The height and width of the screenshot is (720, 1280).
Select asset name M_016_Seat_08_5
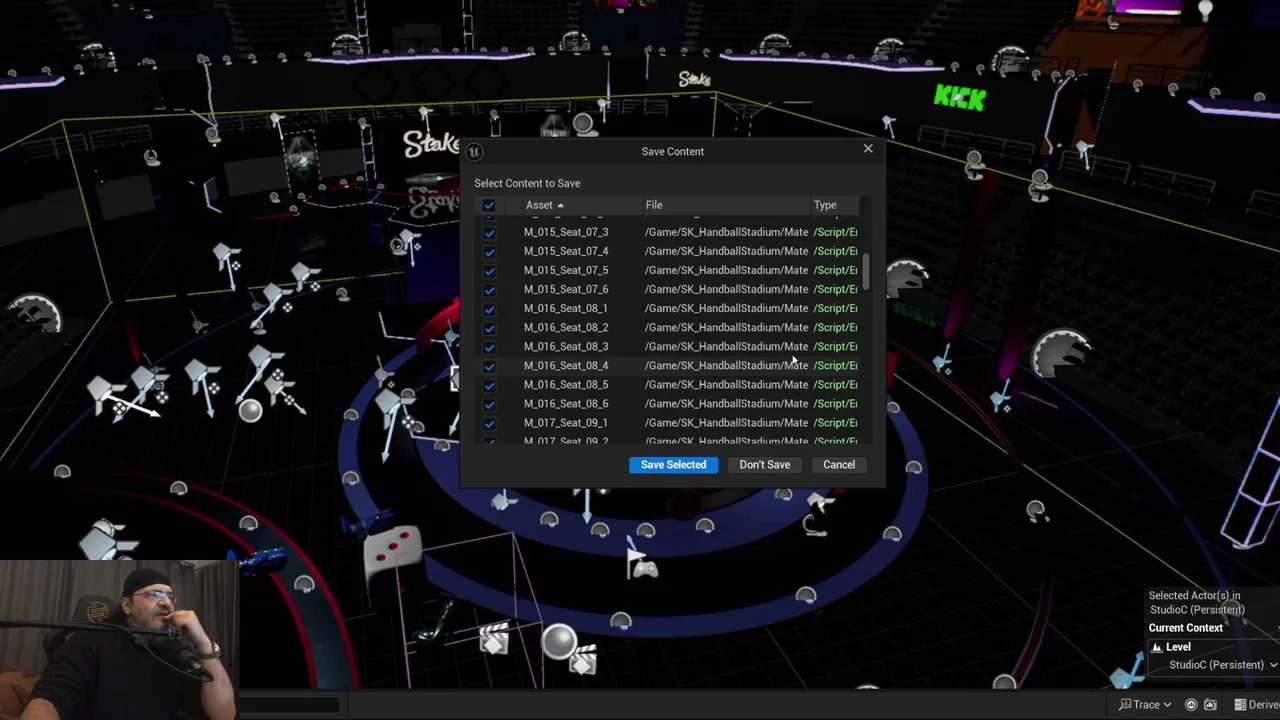coord(566,384)
